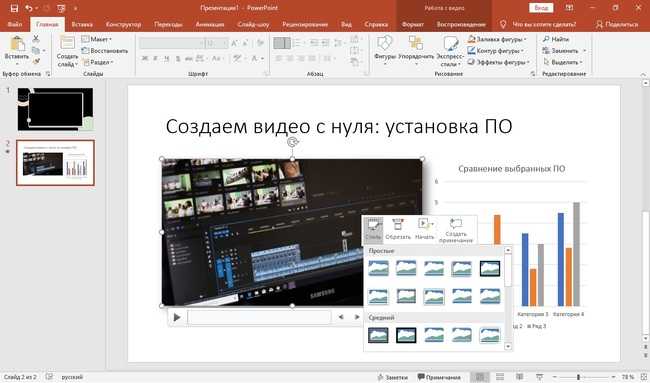Viewport: 650px width, 383px height.
Task: Switch to the Вставка tab
Action: 82,24
